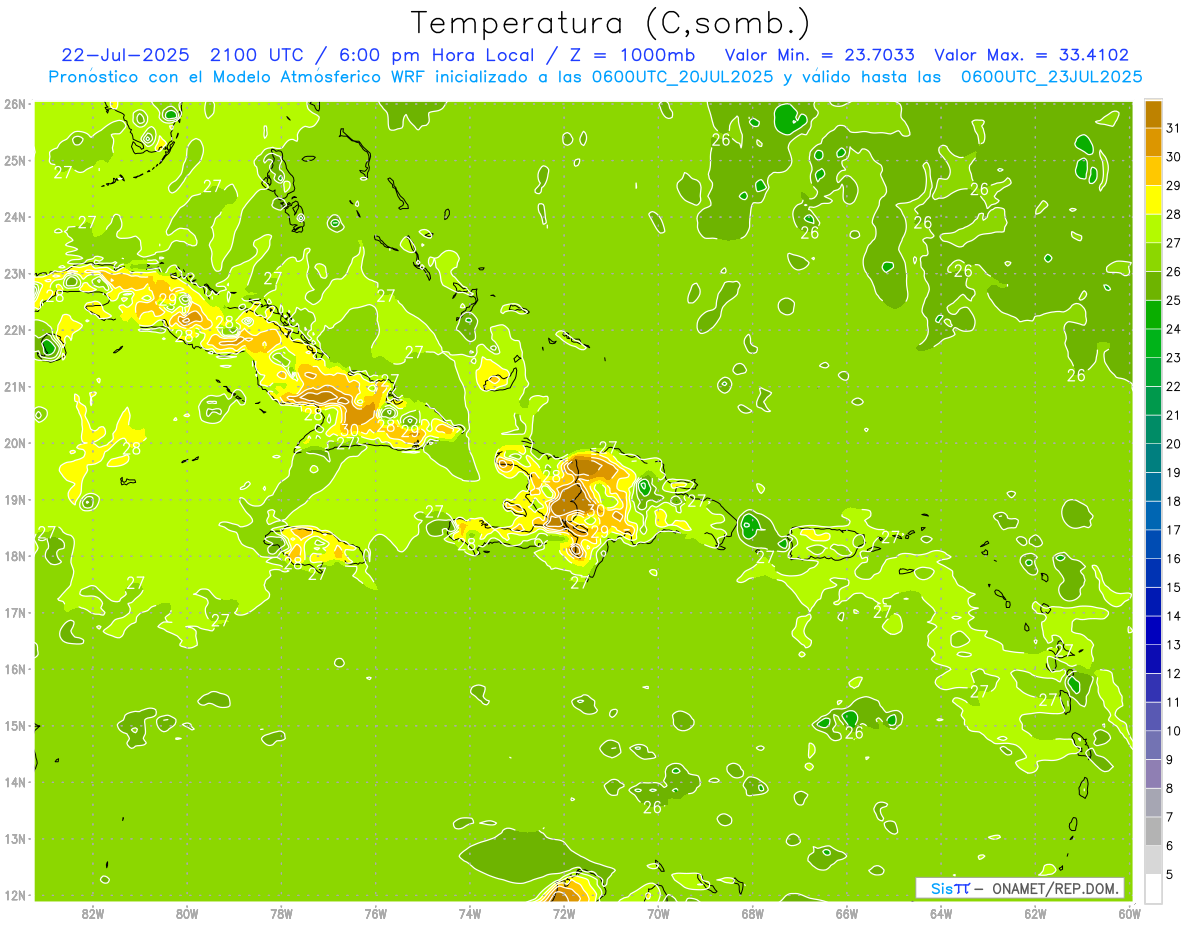The height and width of the screenshot is (927, 1200).
Task: Click the 6:00 pm Hora Local text
Action: [x=432, y=55]
